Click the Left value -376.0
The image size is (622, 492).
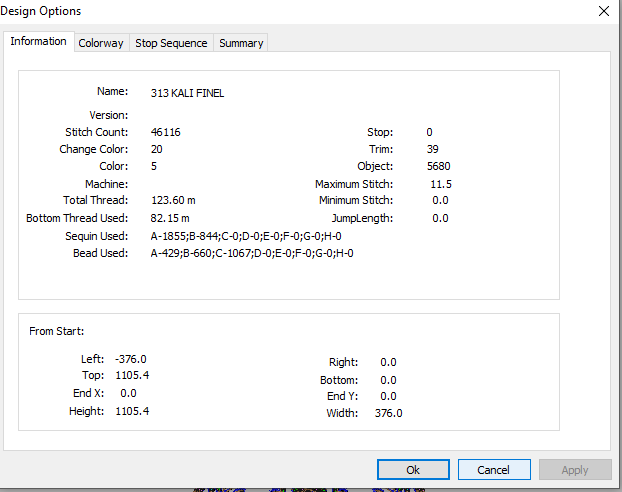point(131,359)
